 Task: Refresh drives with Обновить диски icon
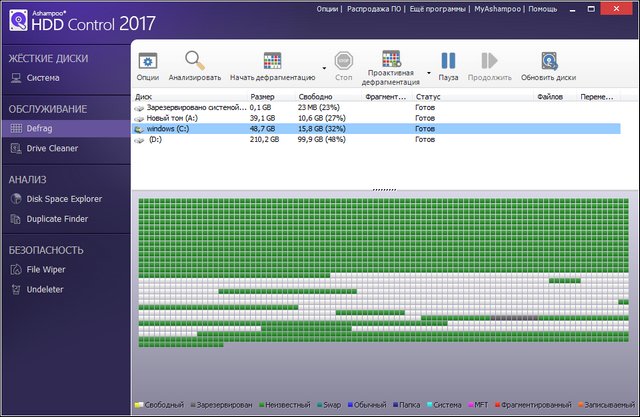pos(549,61)
